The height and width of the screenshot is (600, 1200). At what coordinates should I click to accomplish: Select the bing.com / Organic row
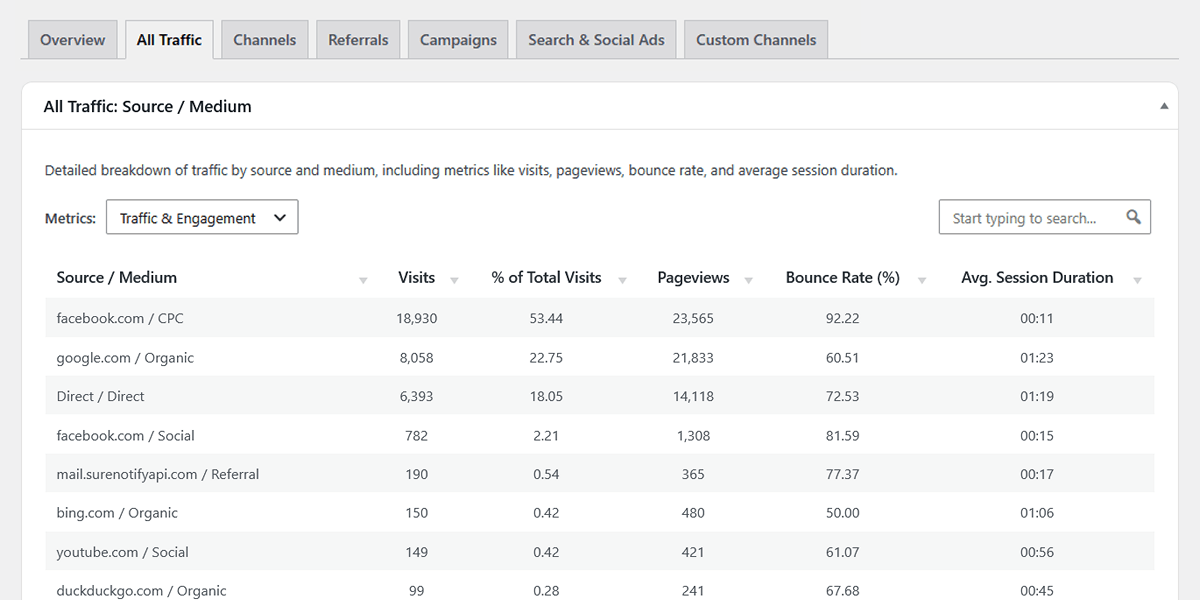click(600, 513)
